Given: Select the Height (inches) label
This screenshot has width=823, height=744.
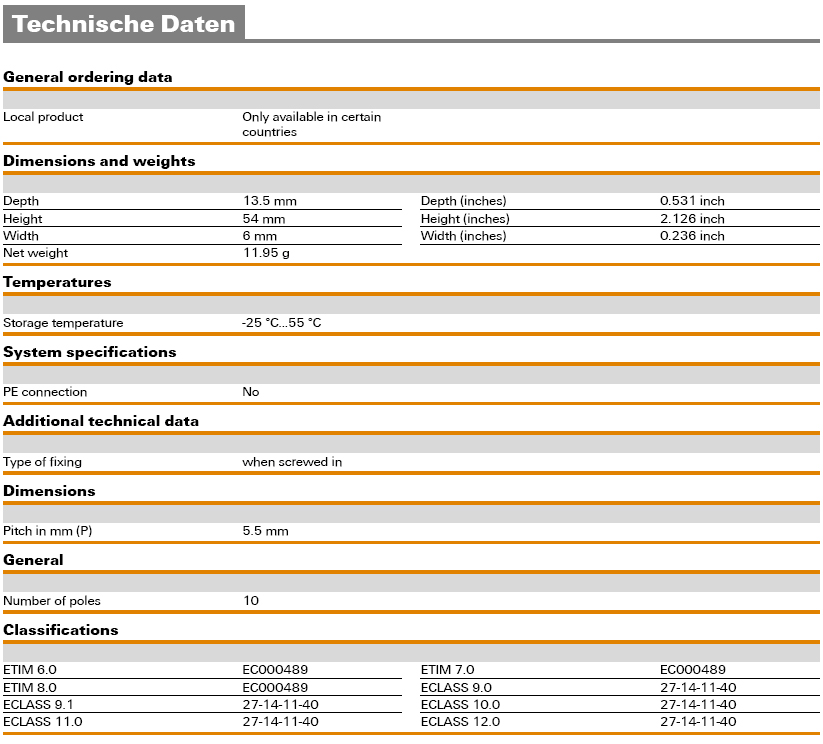Looking at the screenshot, I should pos(465,219).
